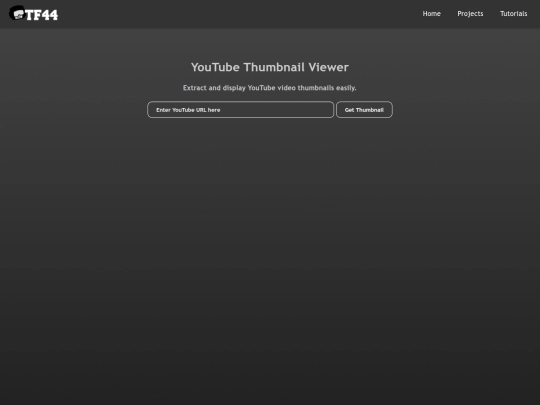Image resolution: width=540 pixels, height=405 pixels.
Task: Open the Home nav link
Action: (432, 14)
